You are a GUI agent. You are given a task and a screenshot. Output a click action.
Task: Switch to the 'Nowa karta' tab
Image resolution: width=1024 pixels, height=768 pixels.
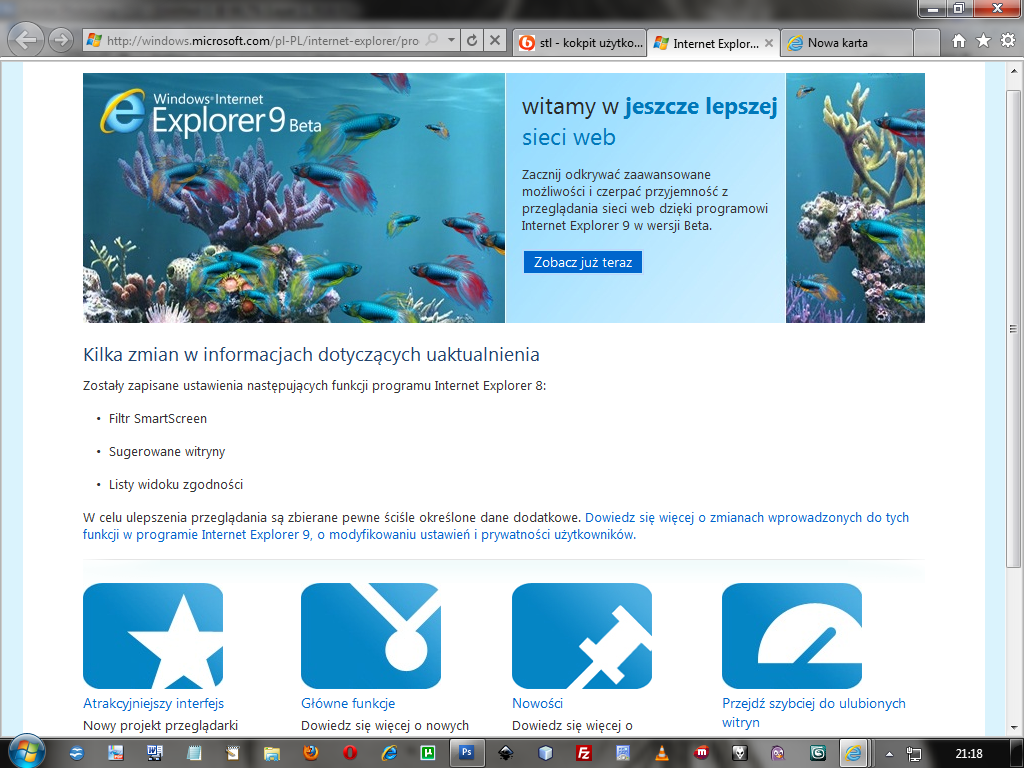point(846,43)
